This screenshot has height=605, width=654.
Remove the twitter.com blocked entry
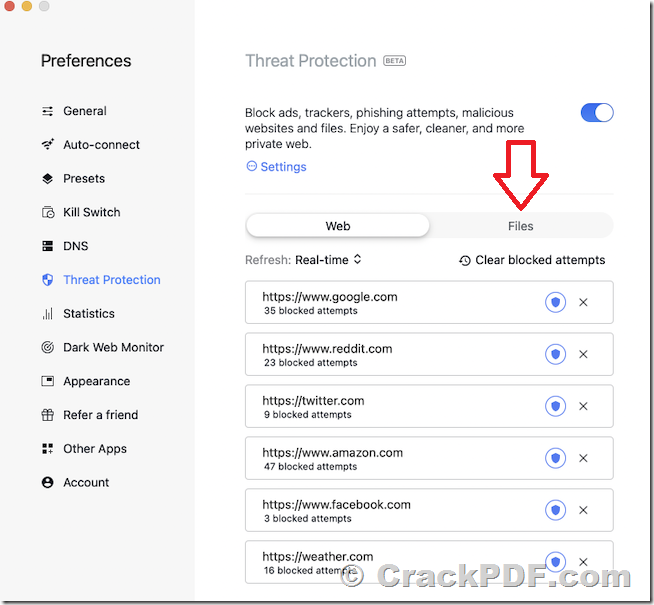583,406
